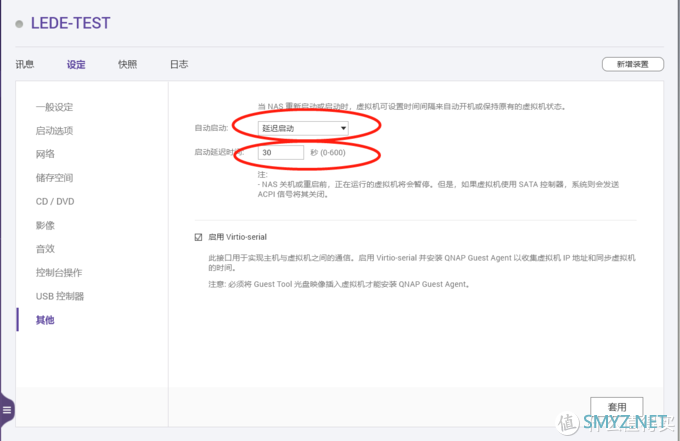Select 储存空间 in the settings sidebar
The width and height of the screenshot is (680, 441).
(54, 178)
